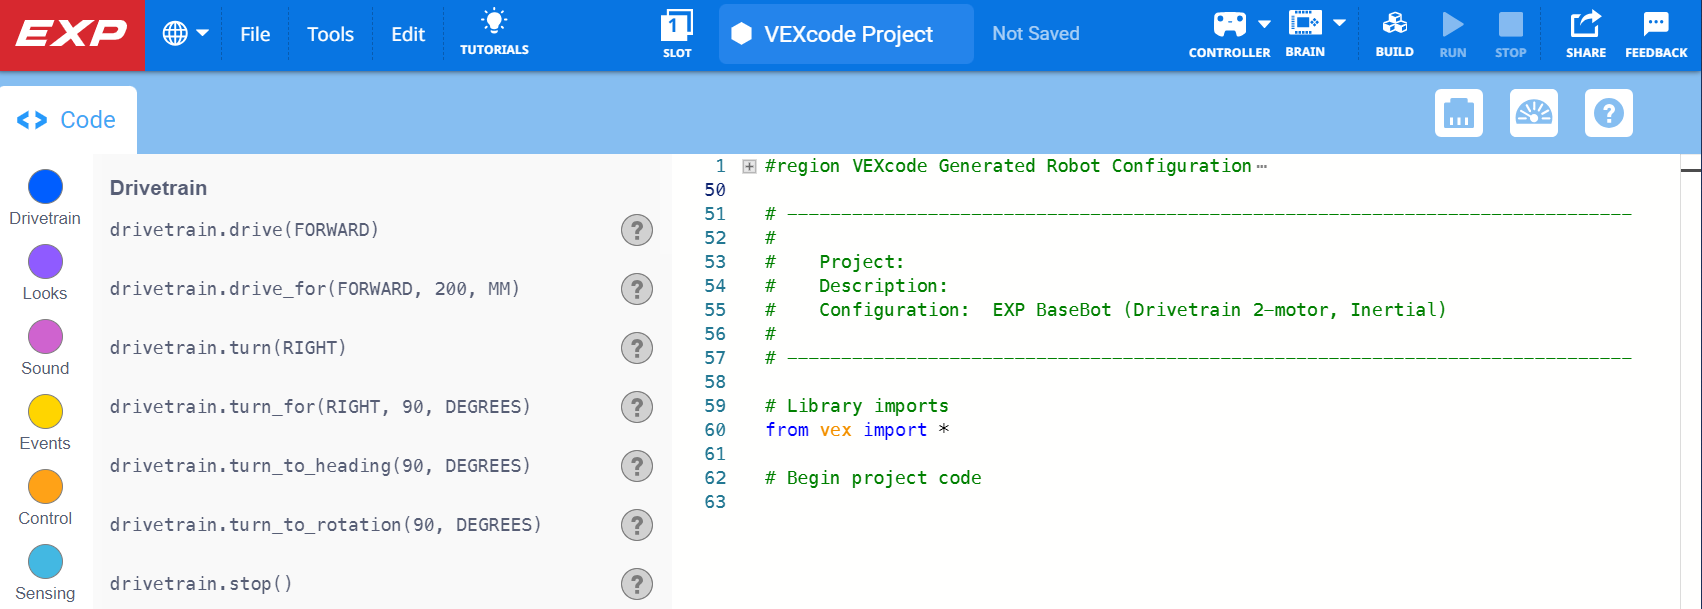Open the Monitor gauge icon
This screenshot has height=609, width=1702.
click(1534, 113)
